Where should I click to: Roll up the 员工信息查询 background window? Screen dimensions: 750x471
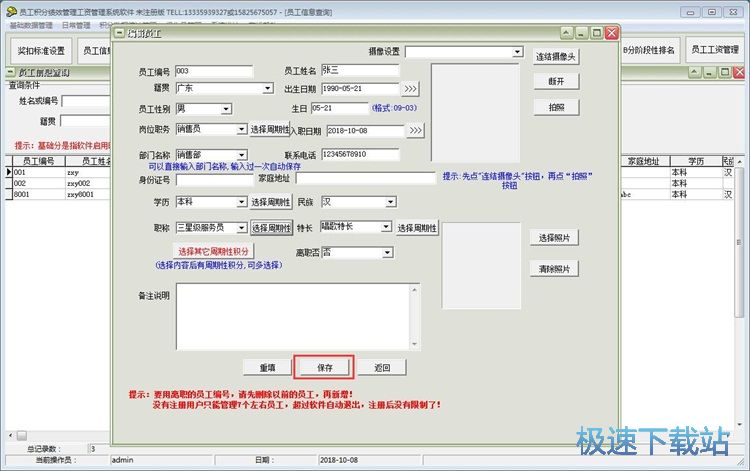point(695,73)
